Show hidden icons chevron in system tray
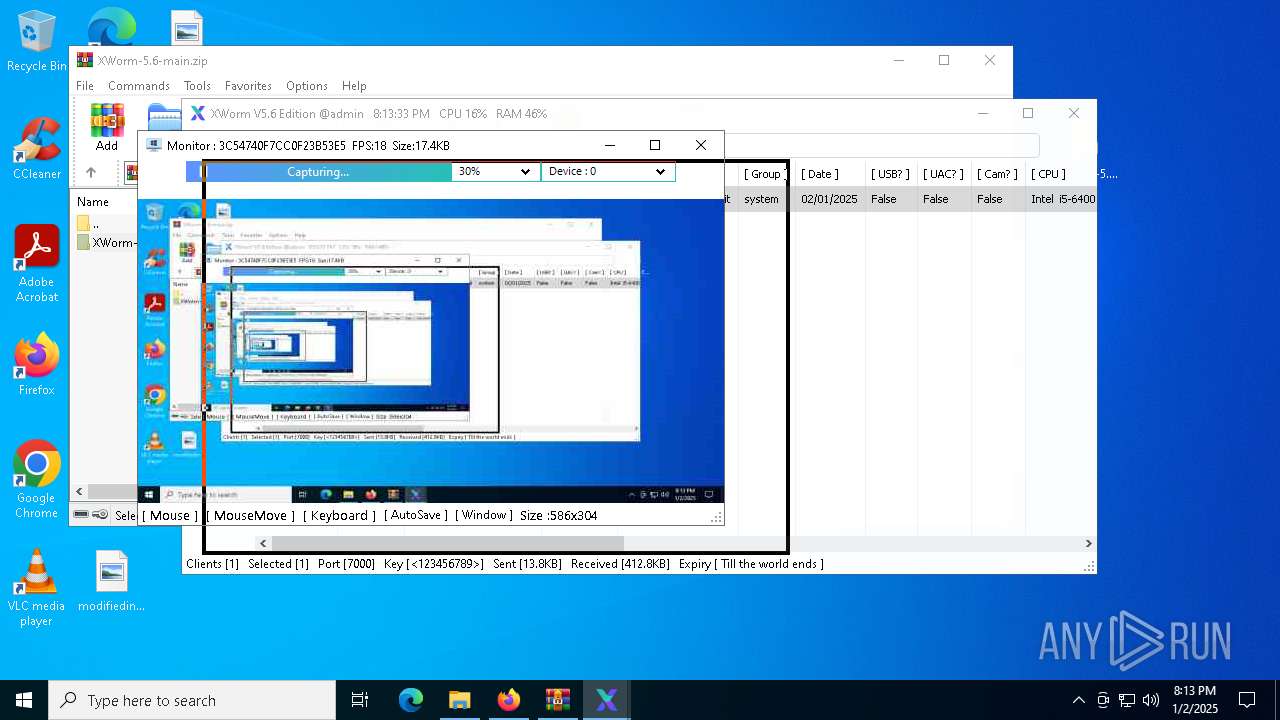 1078,700
